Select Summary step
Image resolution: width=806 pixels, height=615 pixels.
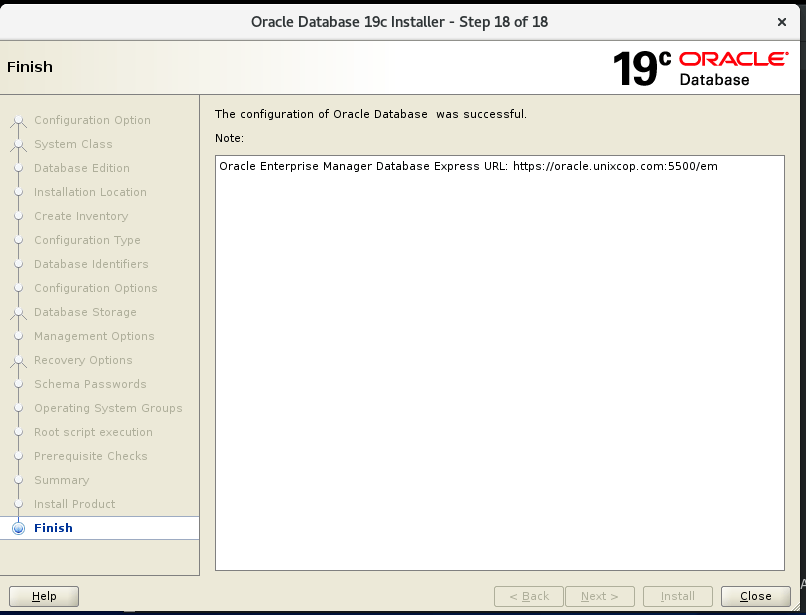point(62,480)
